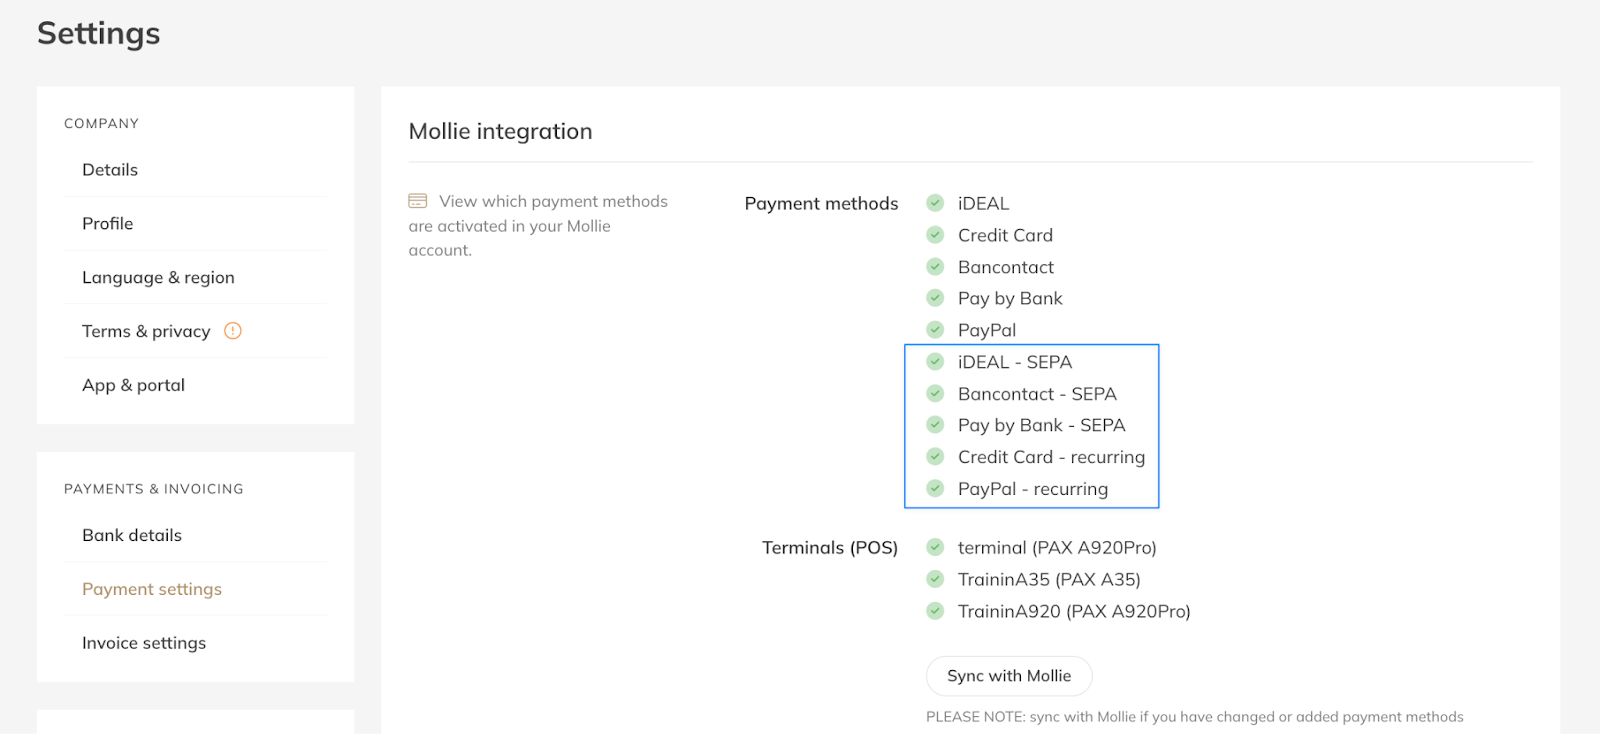Click the check icon next to PayPal - recurring

pos(935,489)
